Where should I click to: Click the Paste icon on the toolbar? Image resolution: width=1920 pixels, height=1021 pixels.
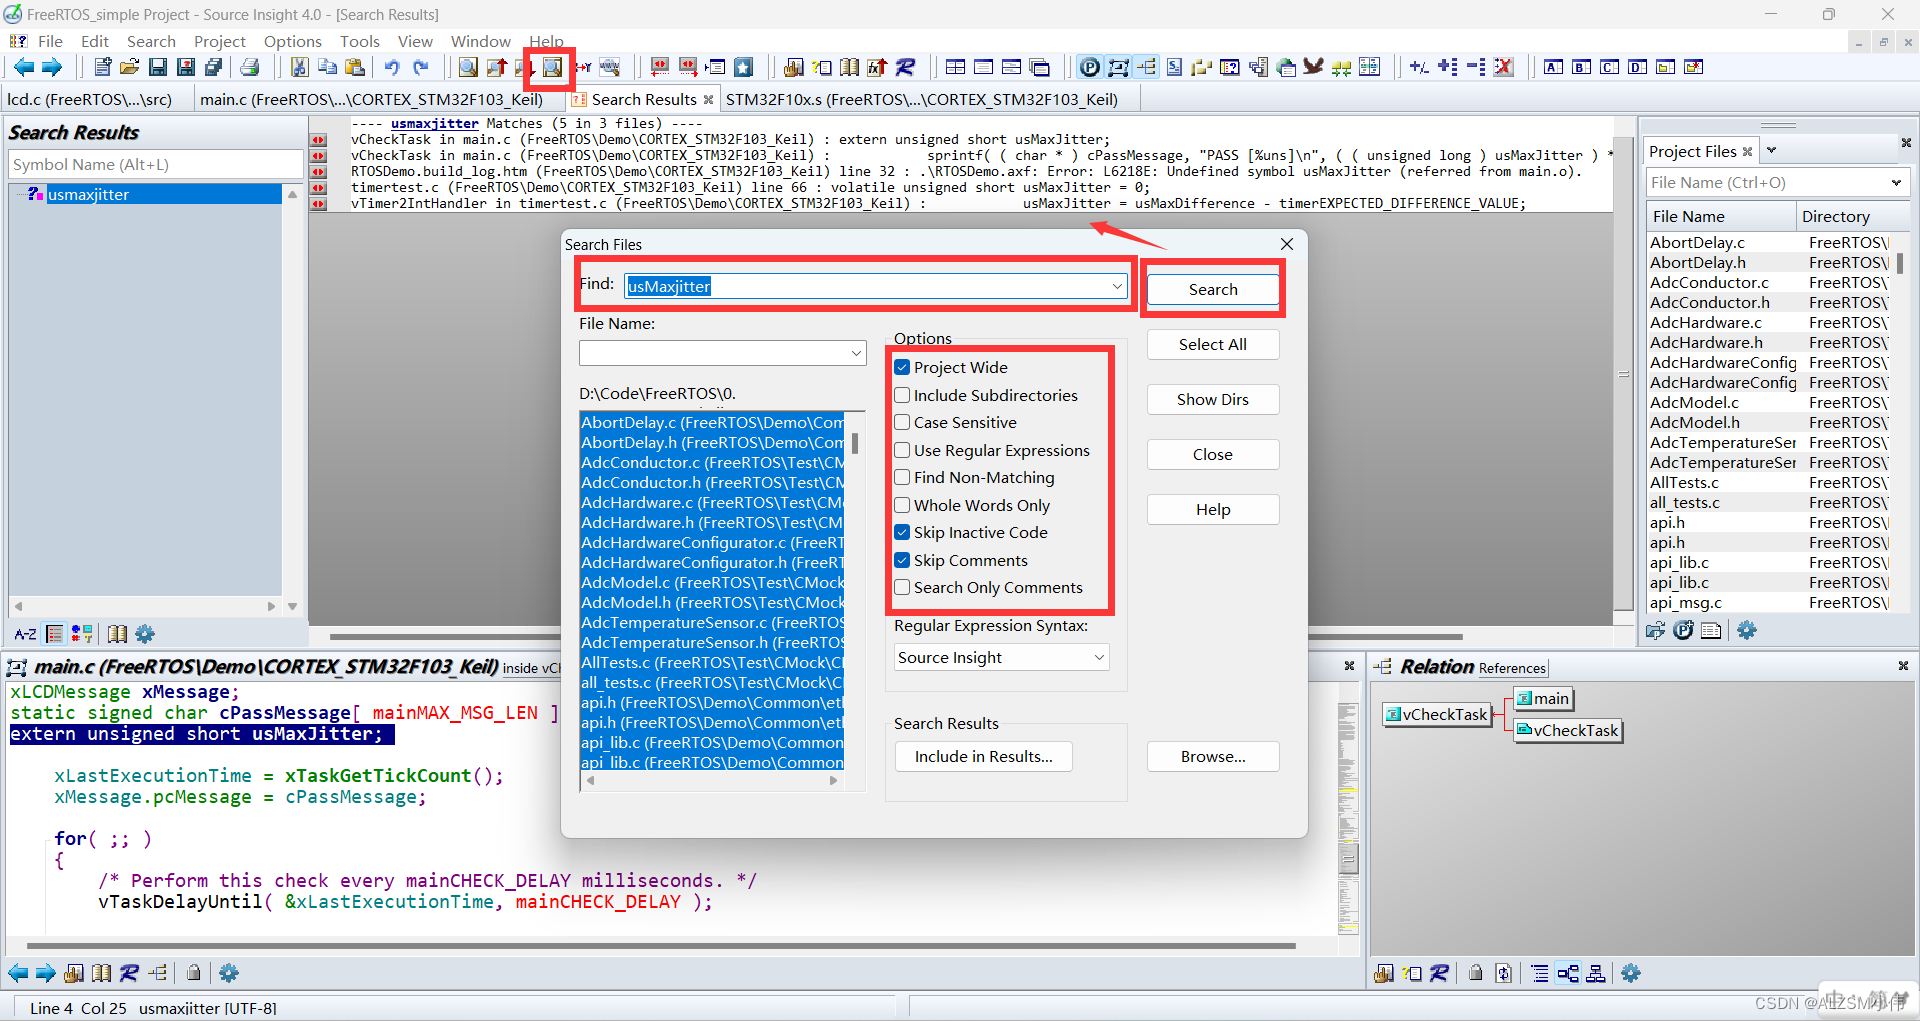click(355, 67)
